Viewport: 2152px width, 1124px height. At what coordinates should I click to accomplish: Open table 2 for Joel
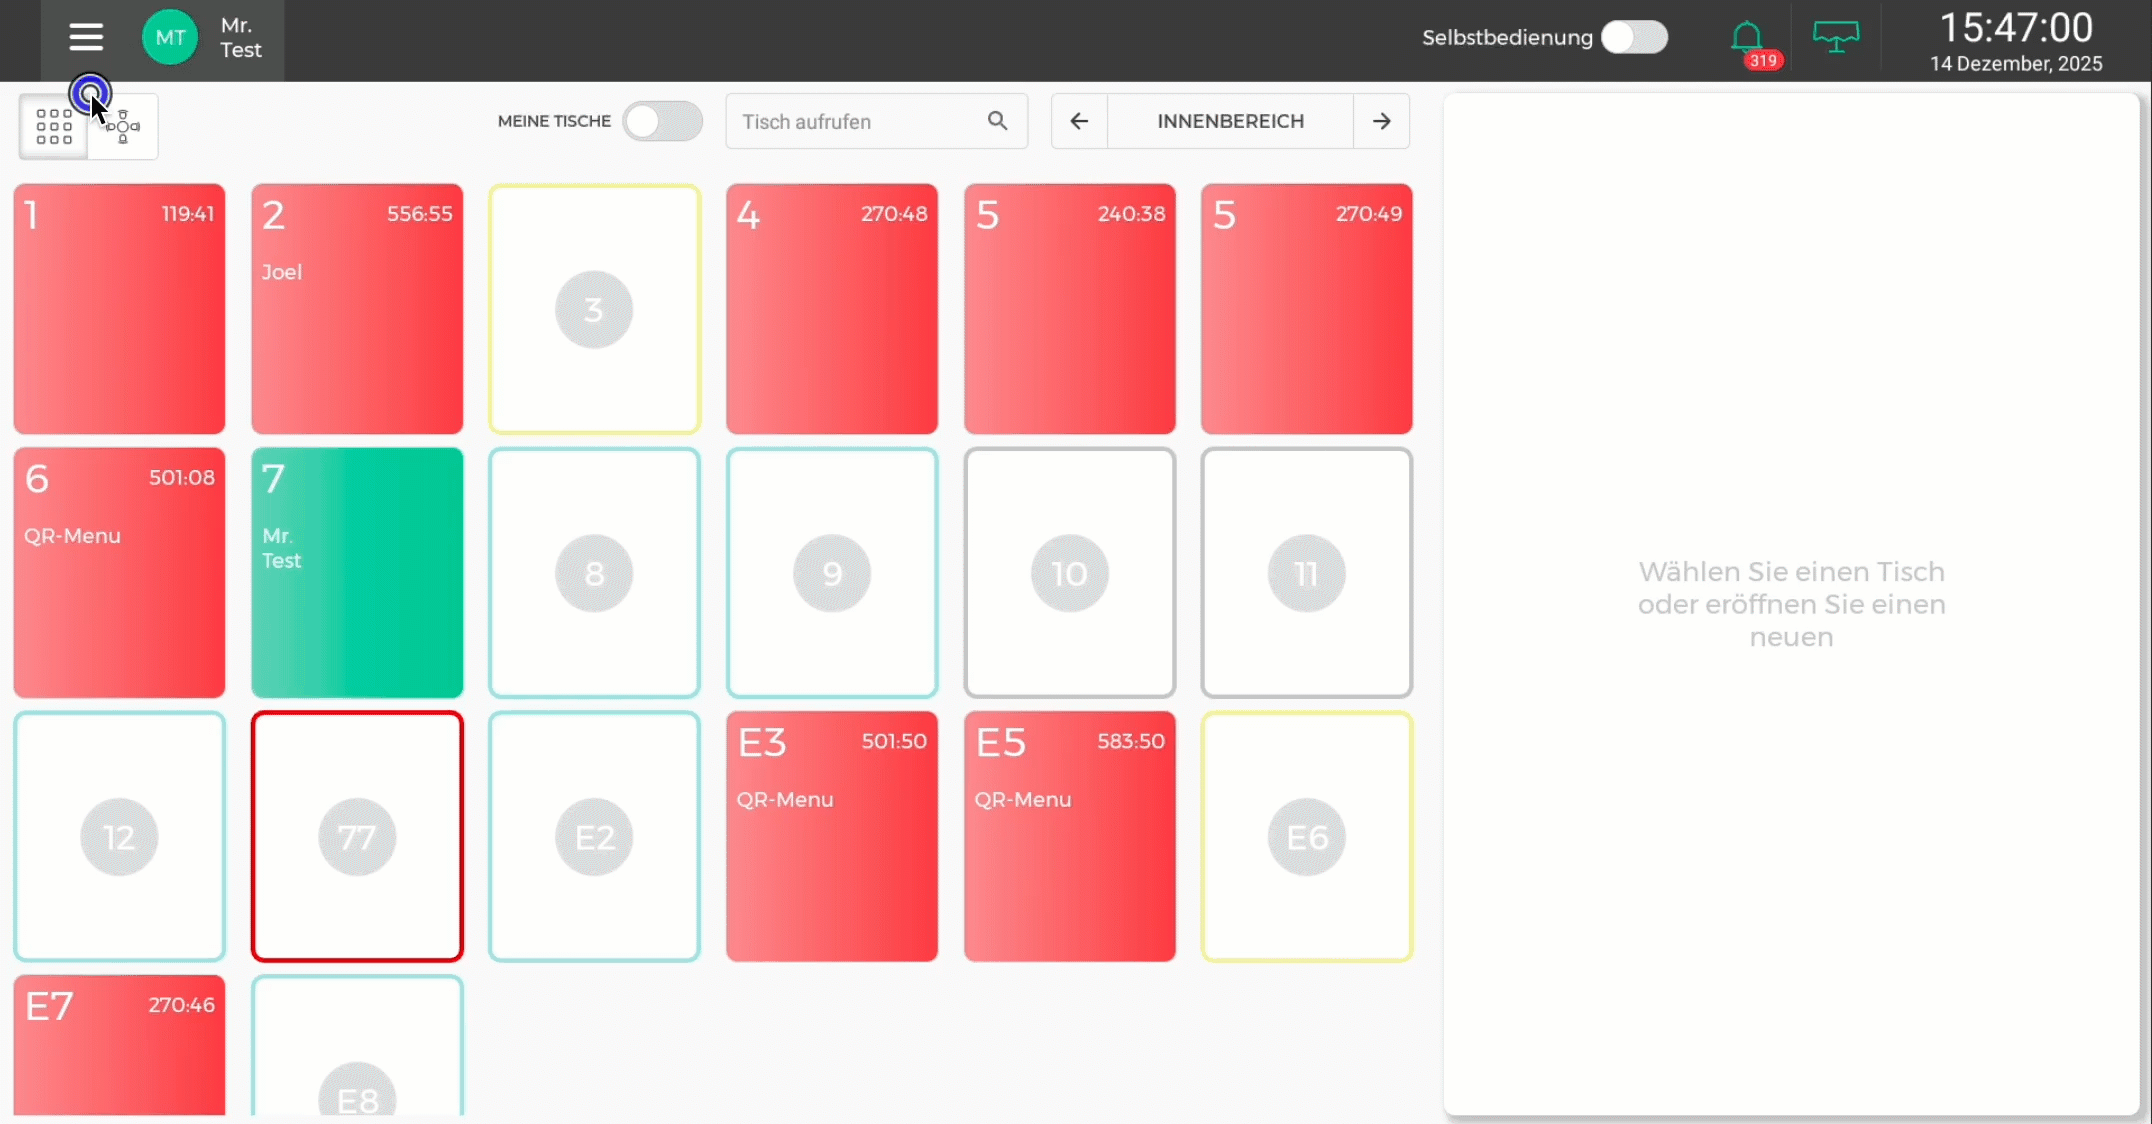357,309
